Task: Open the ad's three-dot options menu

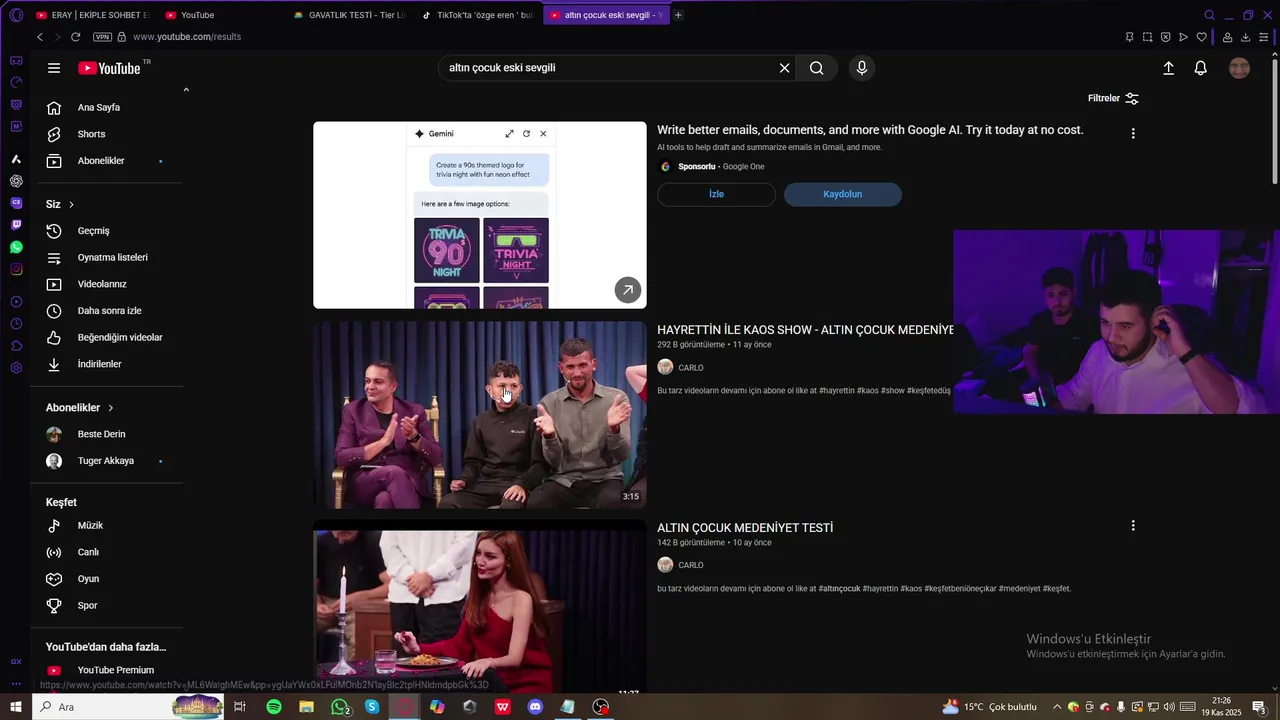Action: tap(1133, 133)
